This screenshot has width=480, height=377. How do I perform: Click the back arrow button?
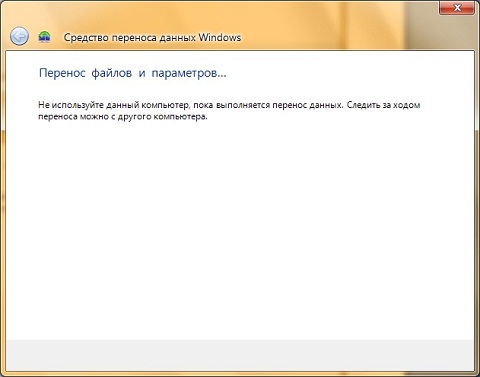pyautogui.click(x=19, y=36)
